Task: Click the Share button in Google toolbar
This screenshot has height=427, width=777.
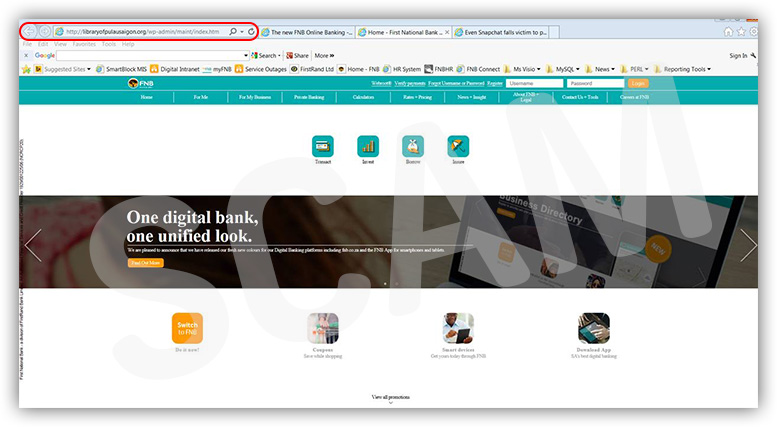Action: tap(297, 55)
